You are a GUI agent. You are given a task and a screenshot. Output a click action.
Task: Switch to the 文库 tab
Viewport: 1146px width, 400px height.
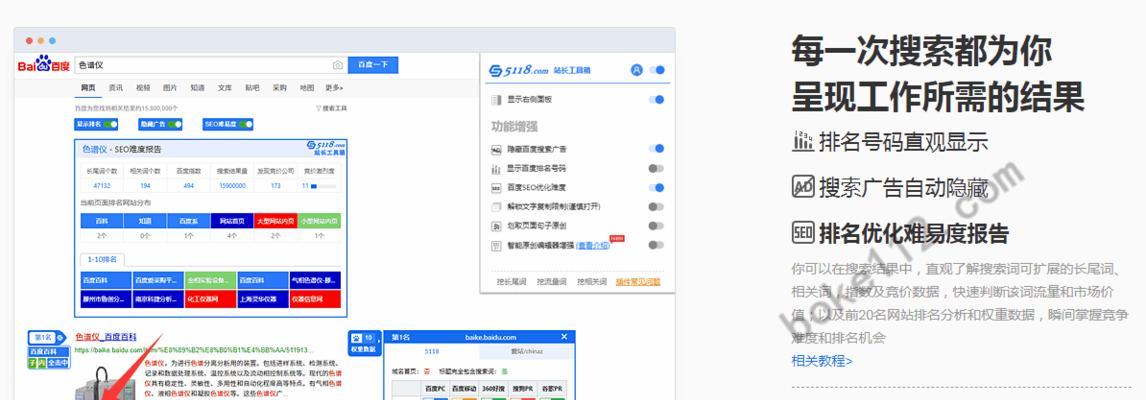224,88
